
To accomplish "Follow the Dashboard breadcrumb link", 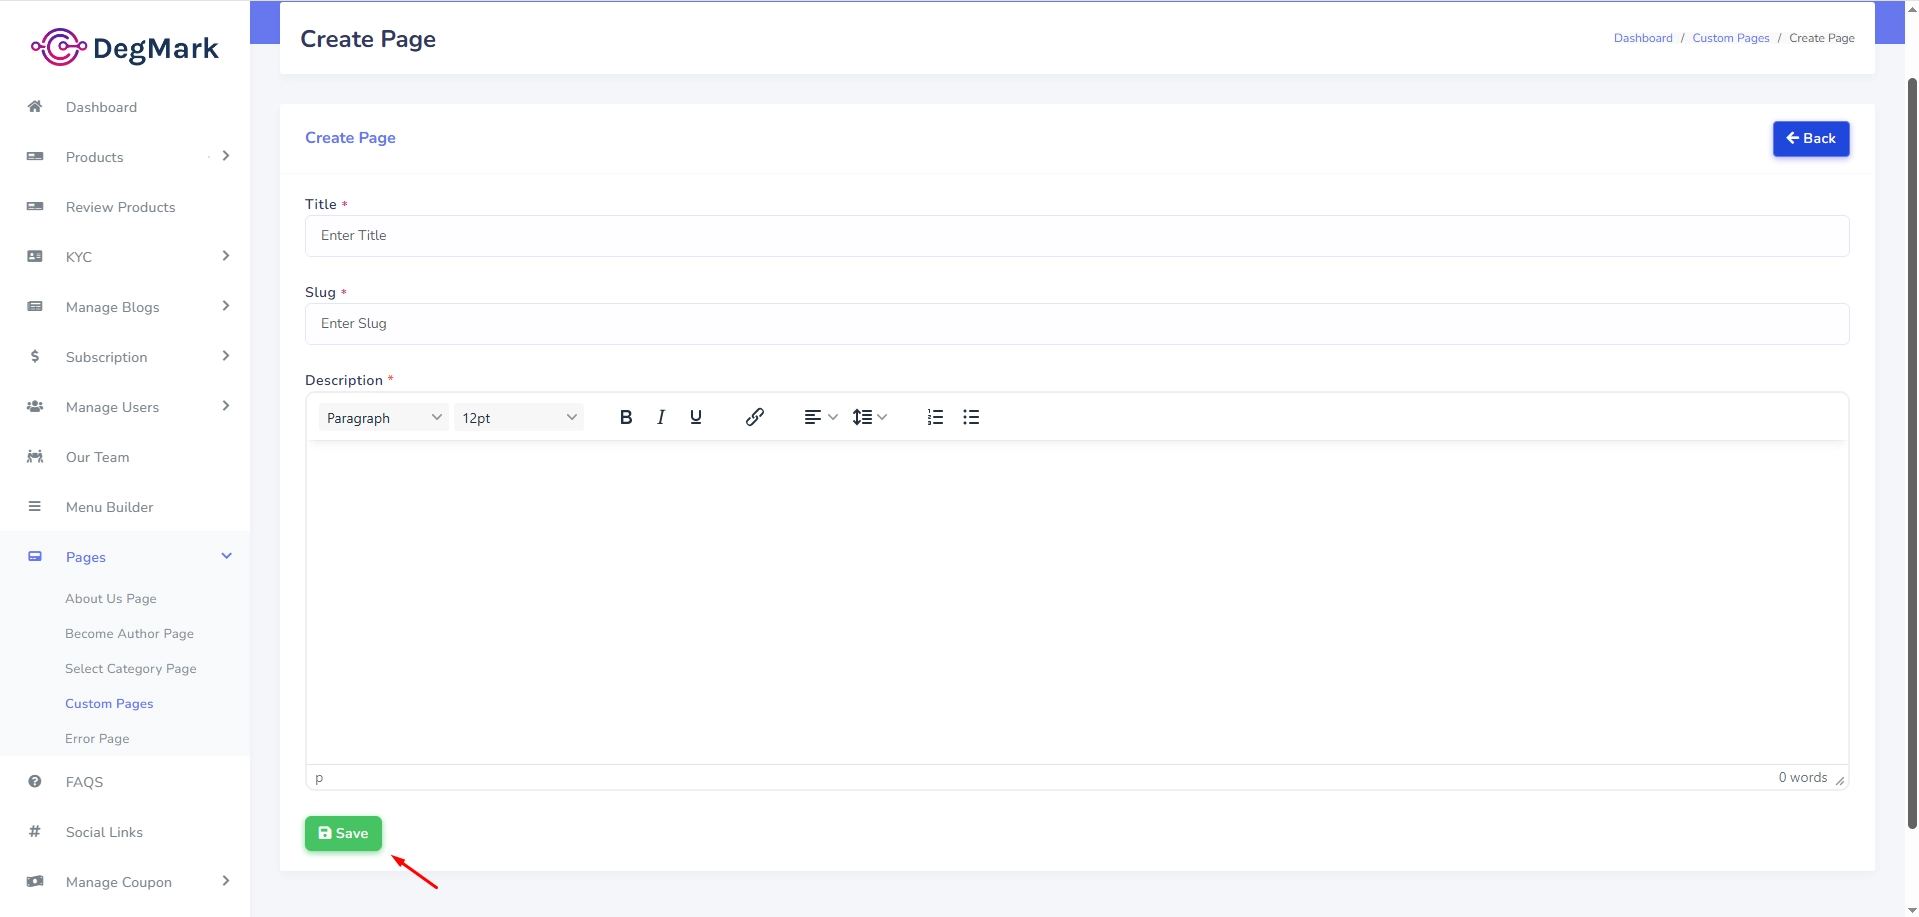I will 1643,38.
